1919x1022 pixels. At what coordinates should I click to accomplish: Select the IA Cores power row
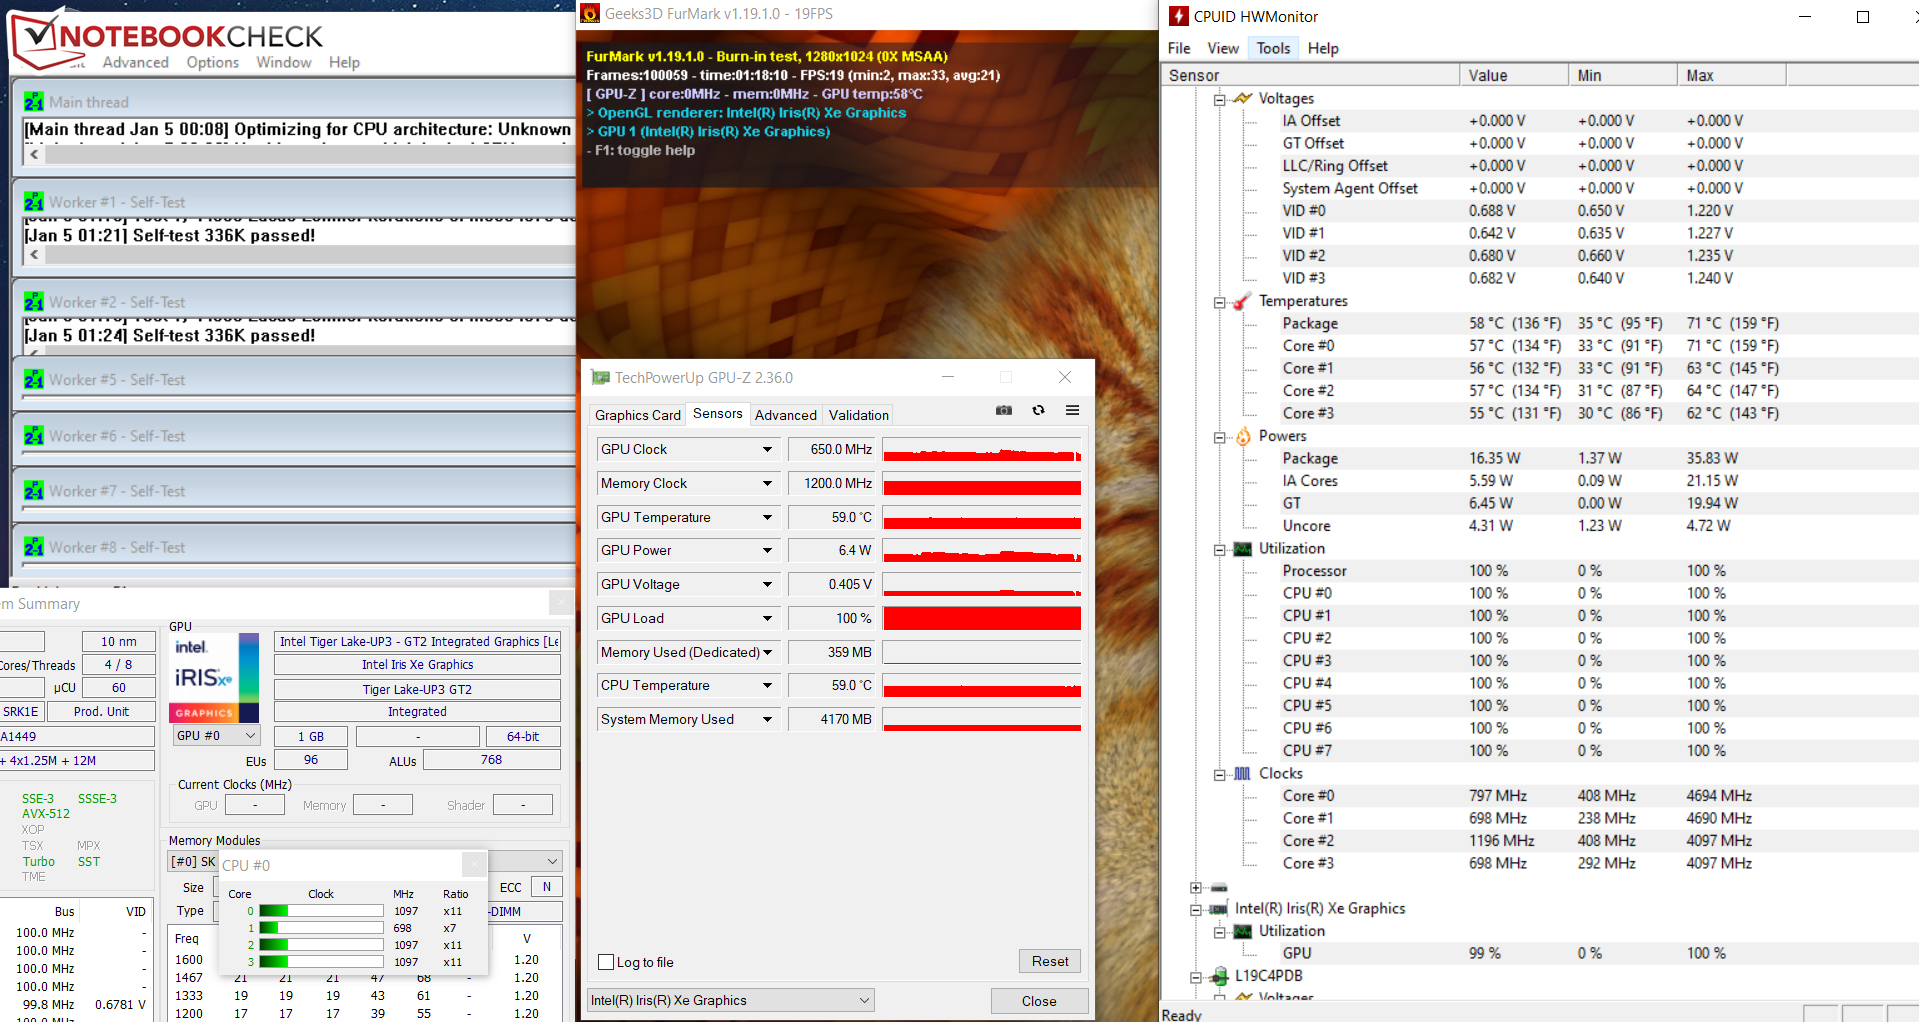point(1510,481)
